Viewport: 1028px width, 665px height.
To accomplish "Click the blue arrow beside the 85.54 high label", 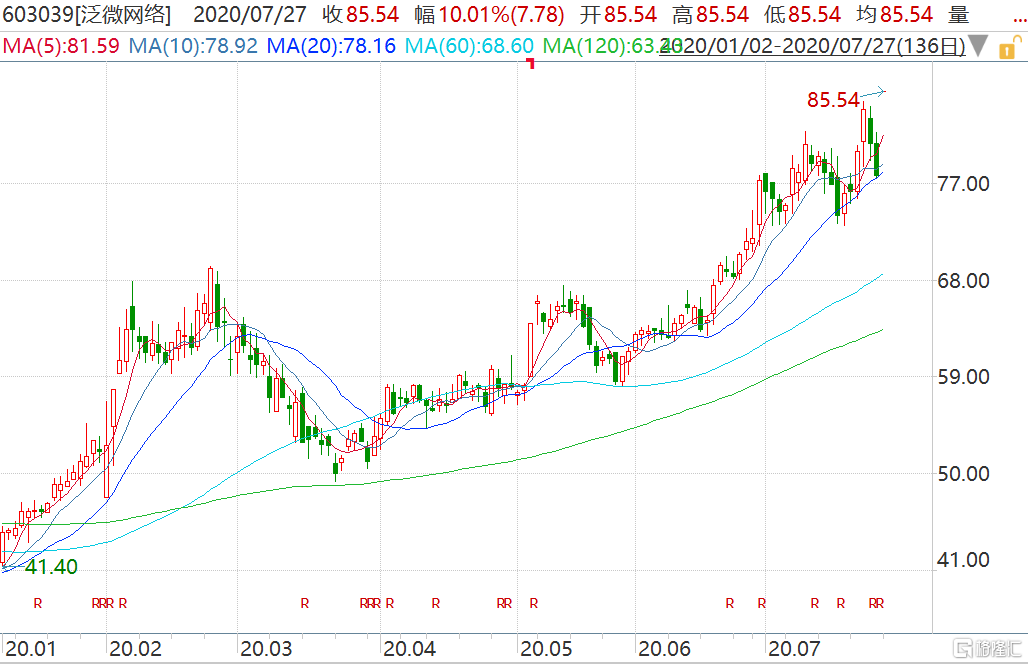I will (x=873, y=92).
